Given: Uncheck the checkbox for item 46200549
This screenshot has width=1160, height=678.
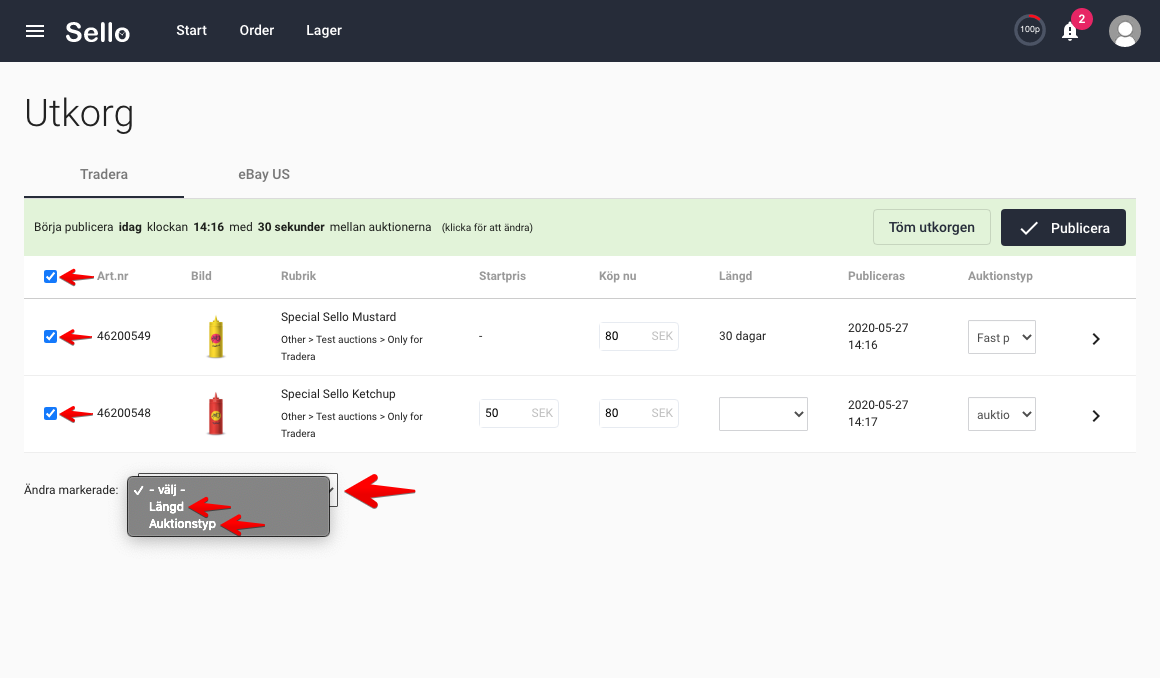Looking at the screenshot, I should point(50,336).
